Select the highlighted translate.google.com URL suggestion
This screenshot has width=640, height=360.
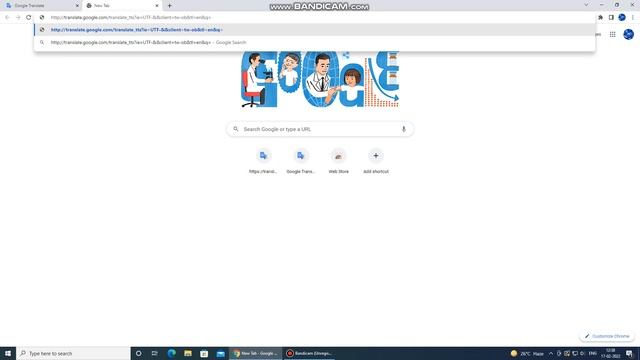coord(315,30)
